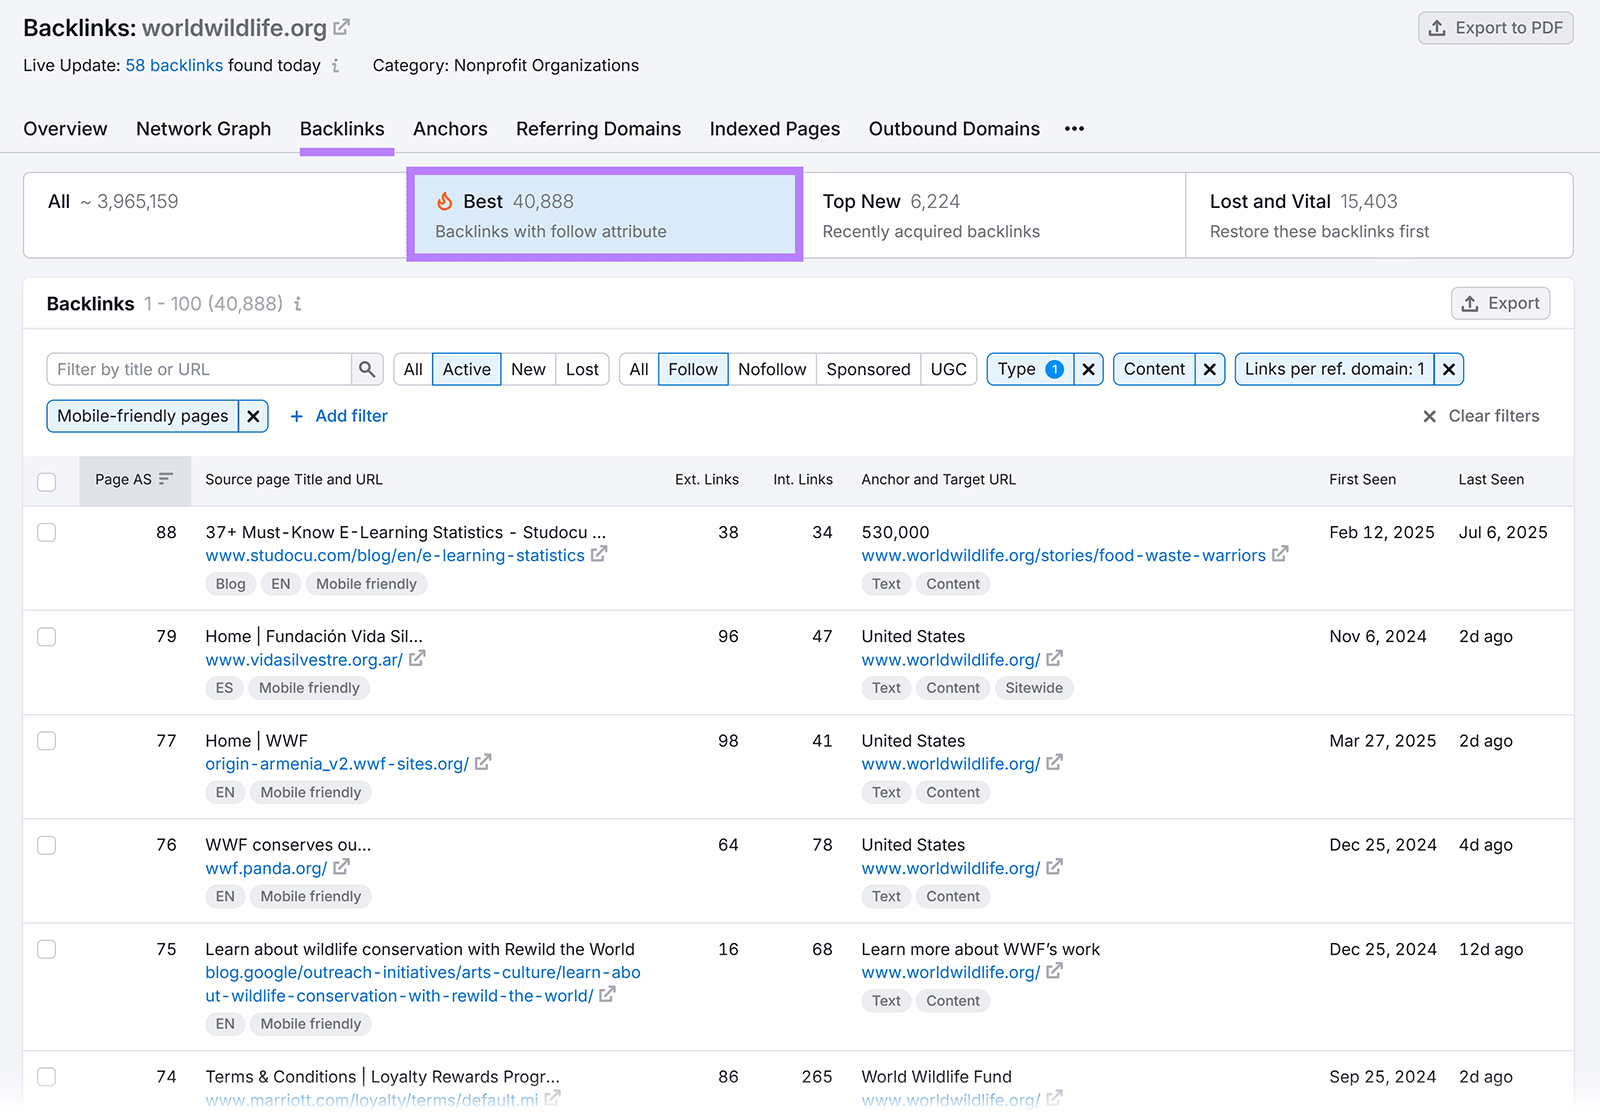
Task: Click the info icon next to Live Update
Action: point(336,66)
